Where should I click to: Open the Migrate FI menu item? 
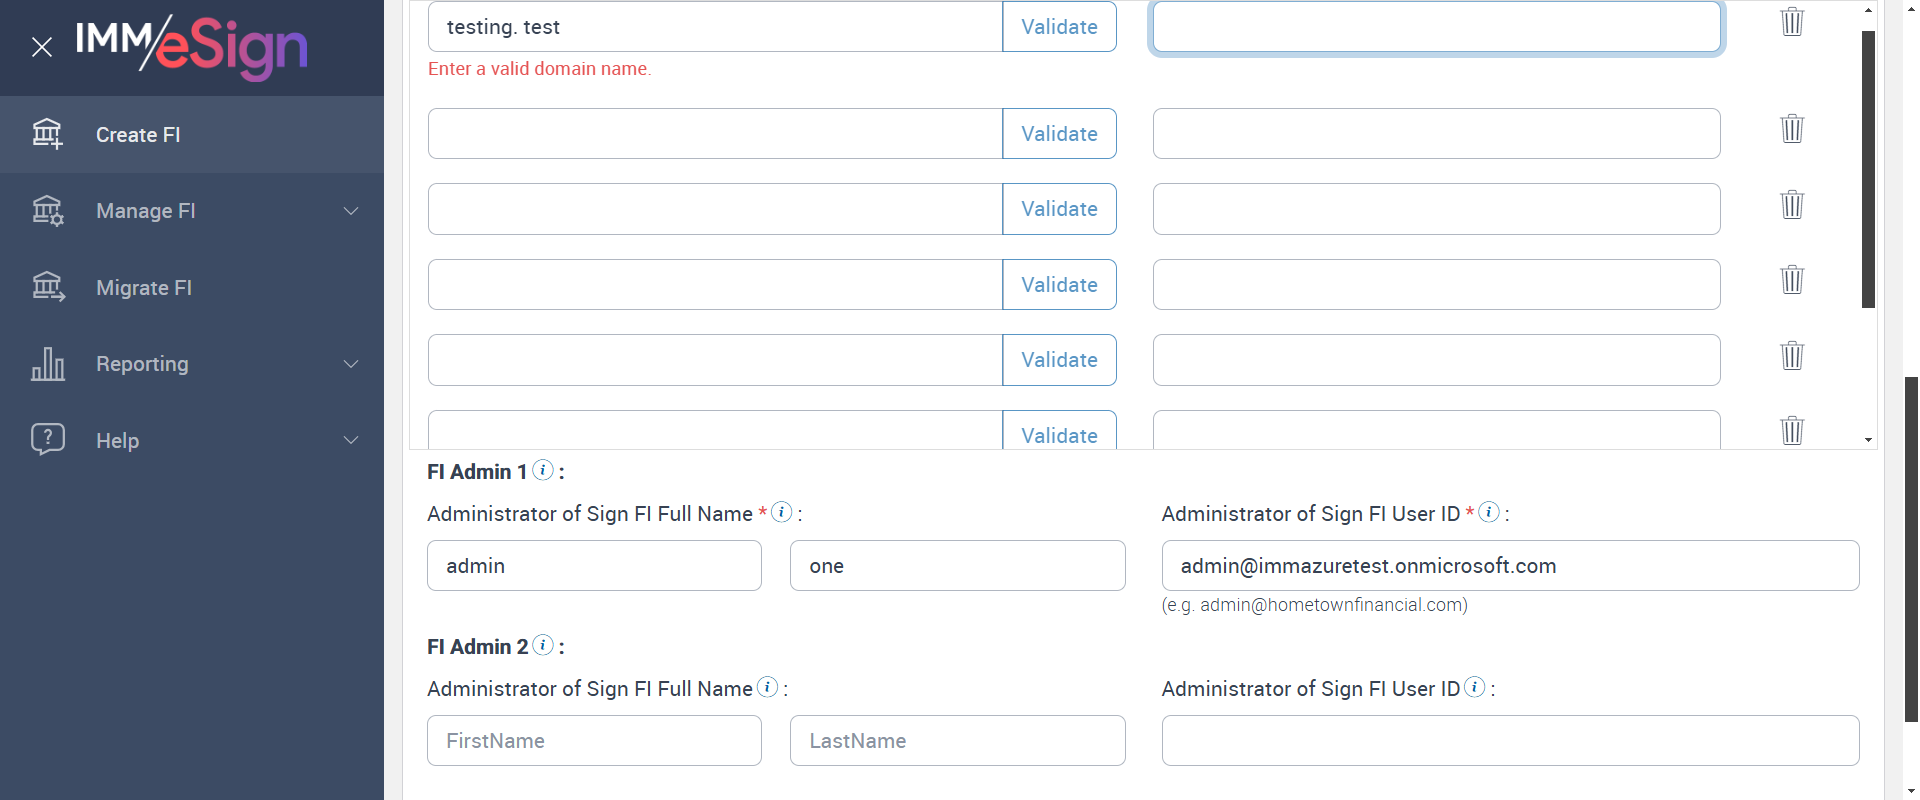(144, 288)
